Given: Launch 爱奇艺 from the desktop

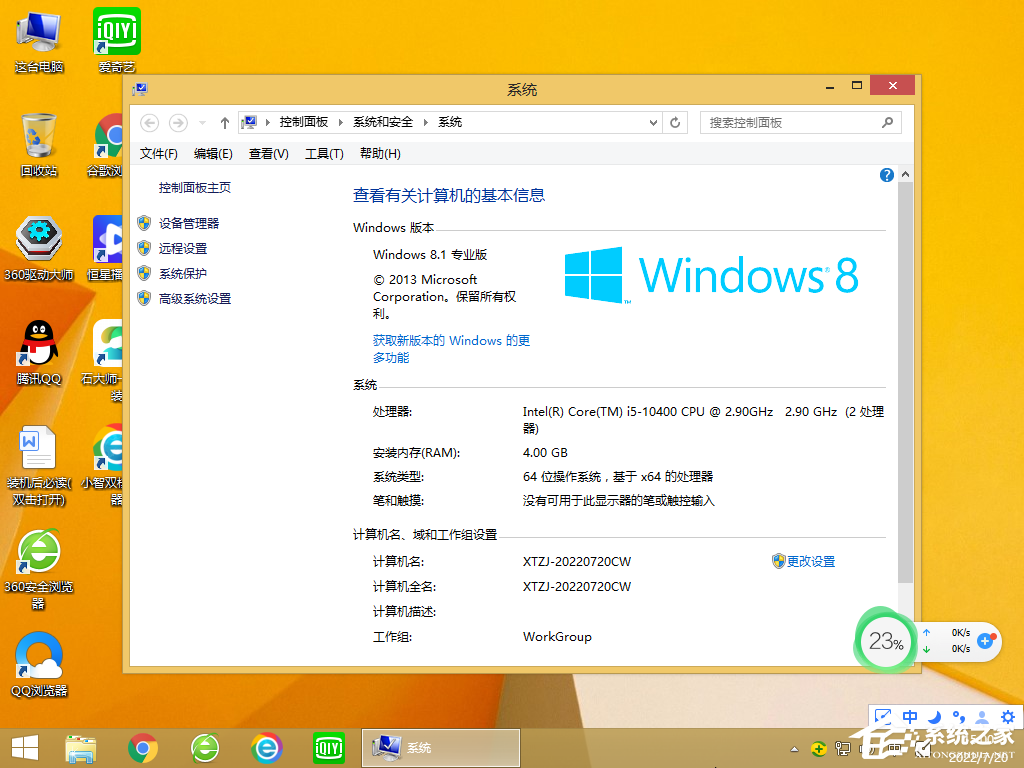Looking at the screenshot, I should [x=115, y=30].
